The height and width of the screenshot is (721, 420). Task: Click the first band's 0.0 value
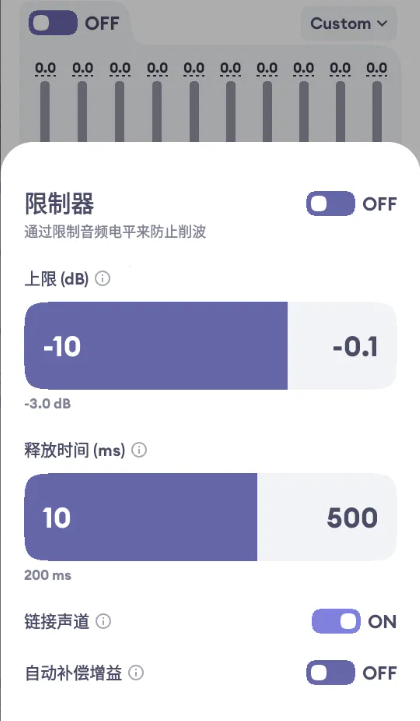46,69
